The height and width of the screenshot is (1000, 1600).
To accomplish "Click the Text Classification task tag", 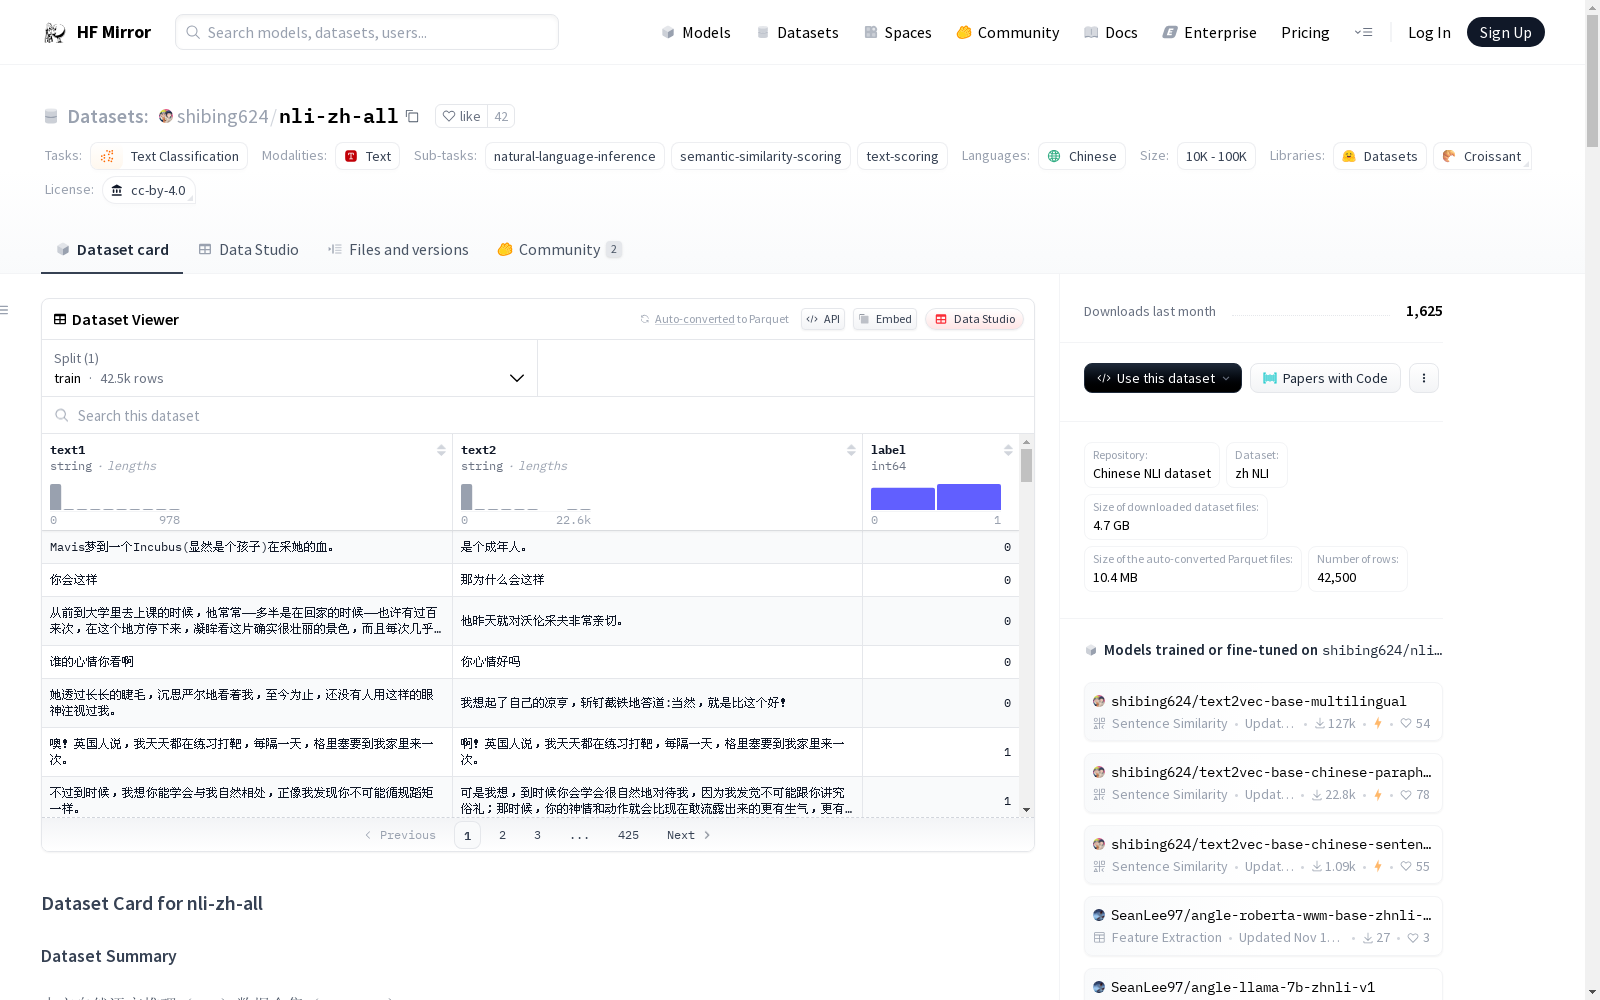I will click(169, 156).
